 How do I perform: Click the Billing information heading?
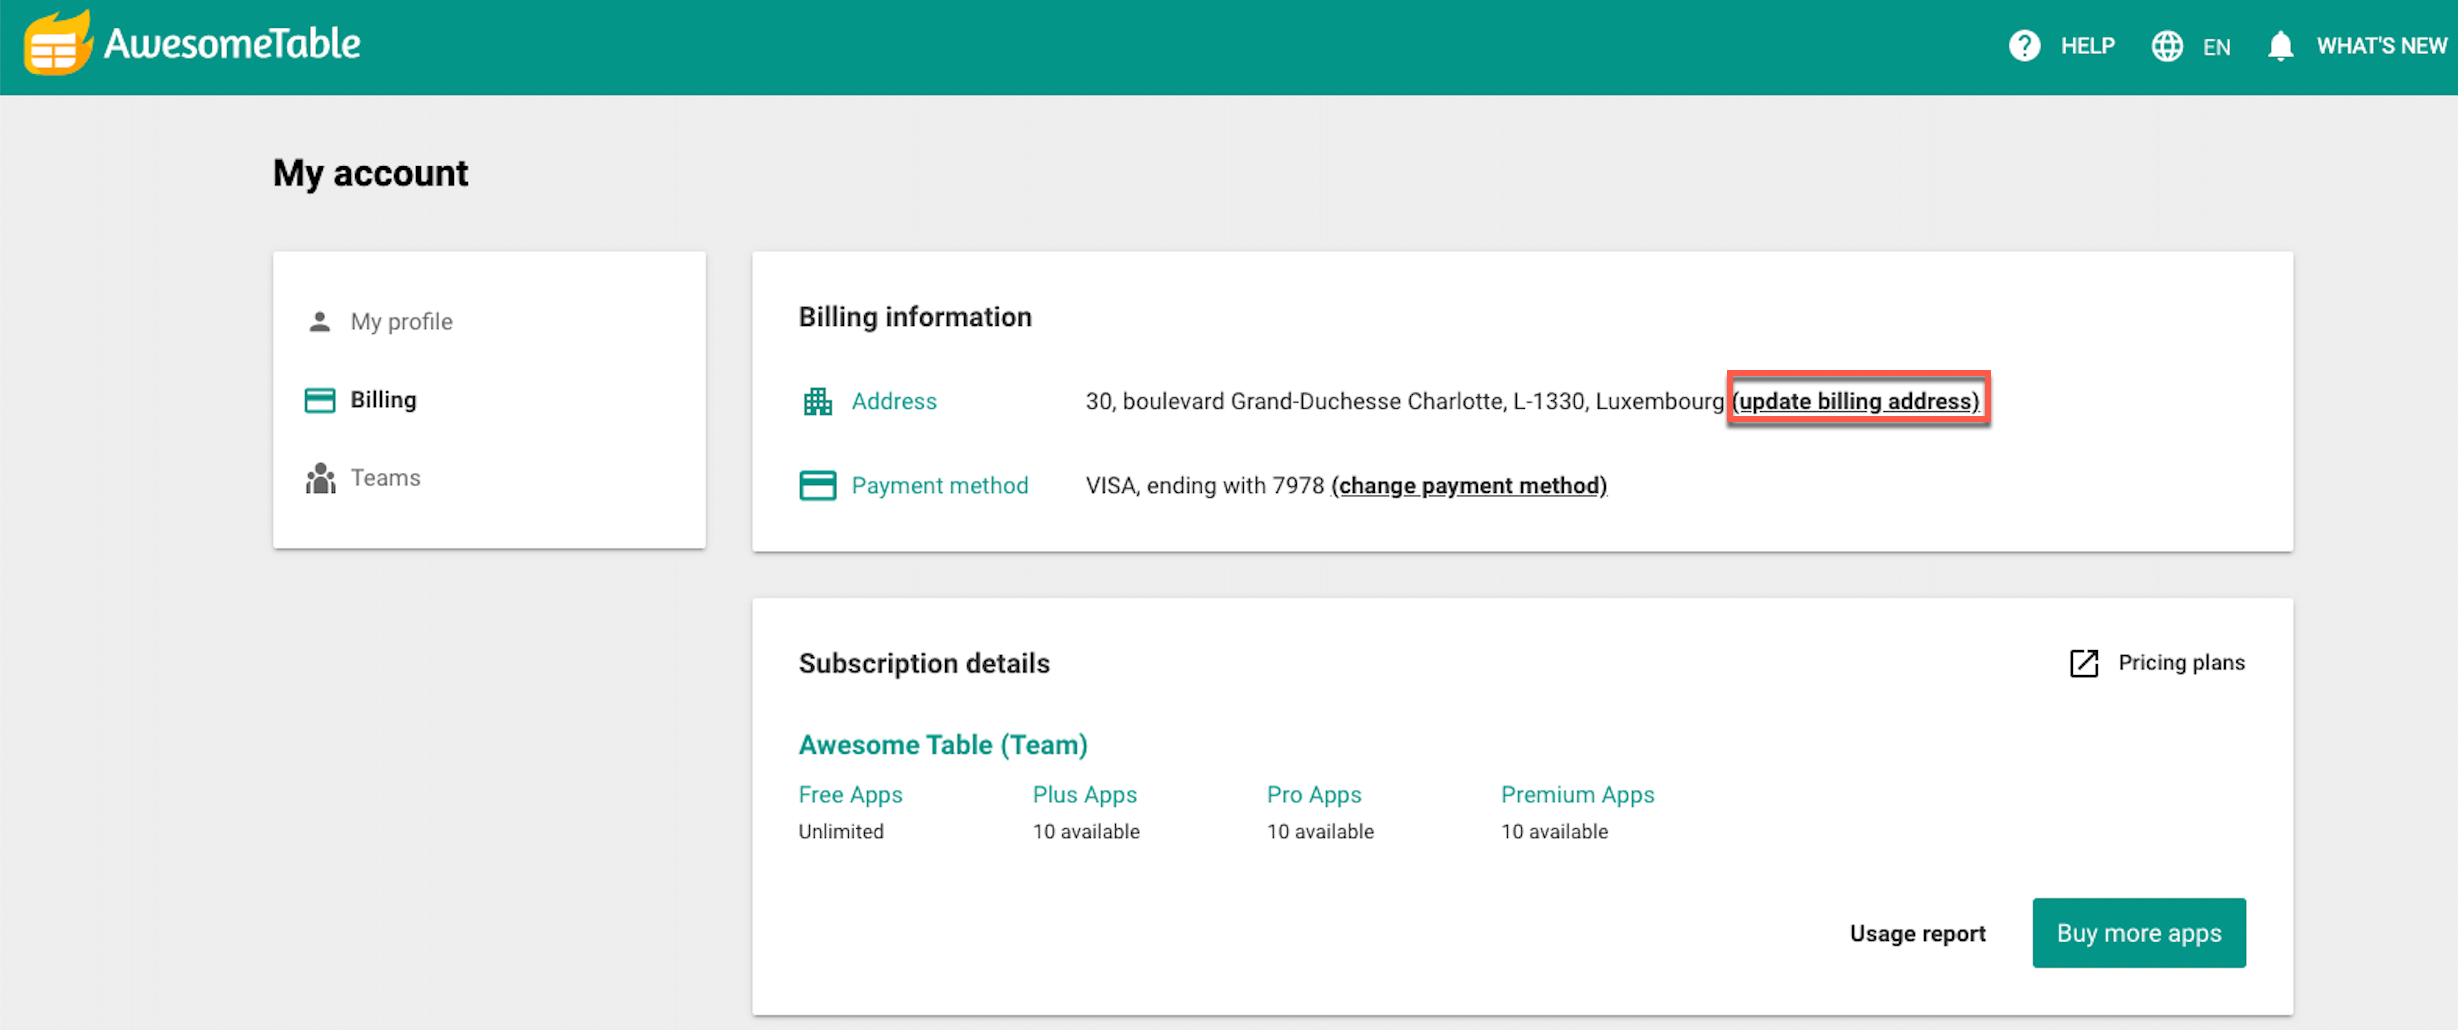coord(915,317)
